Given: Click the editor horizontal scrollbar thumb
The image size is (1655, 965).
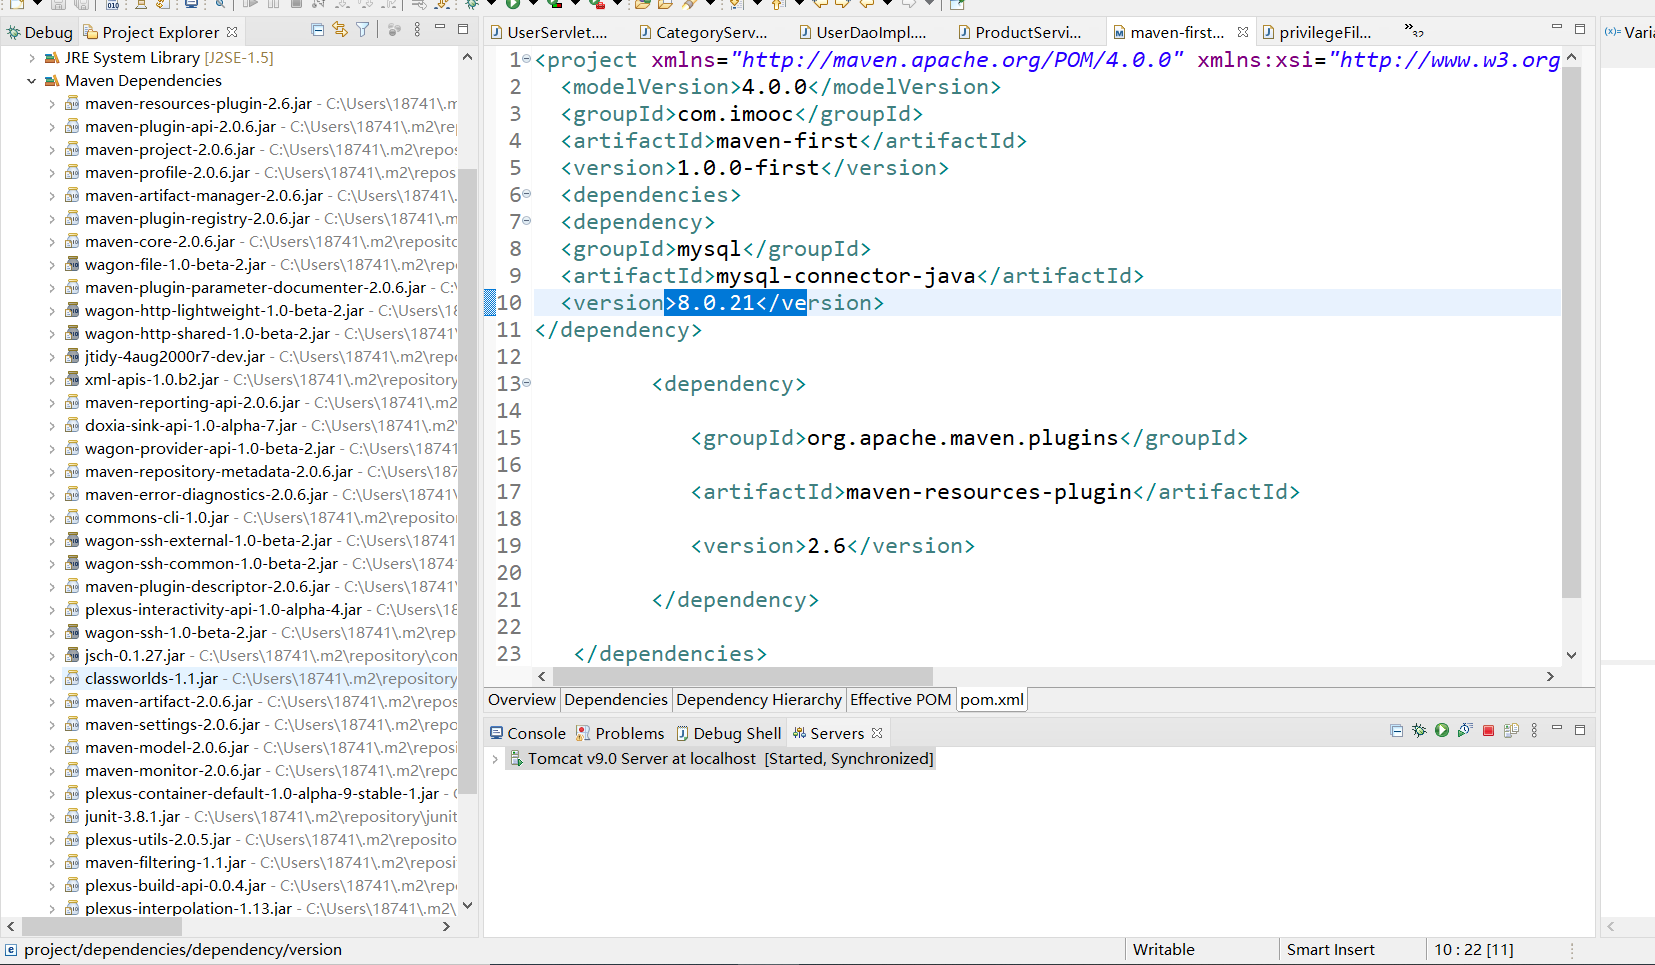Looking at the screenshot, I should coord(742,677).
